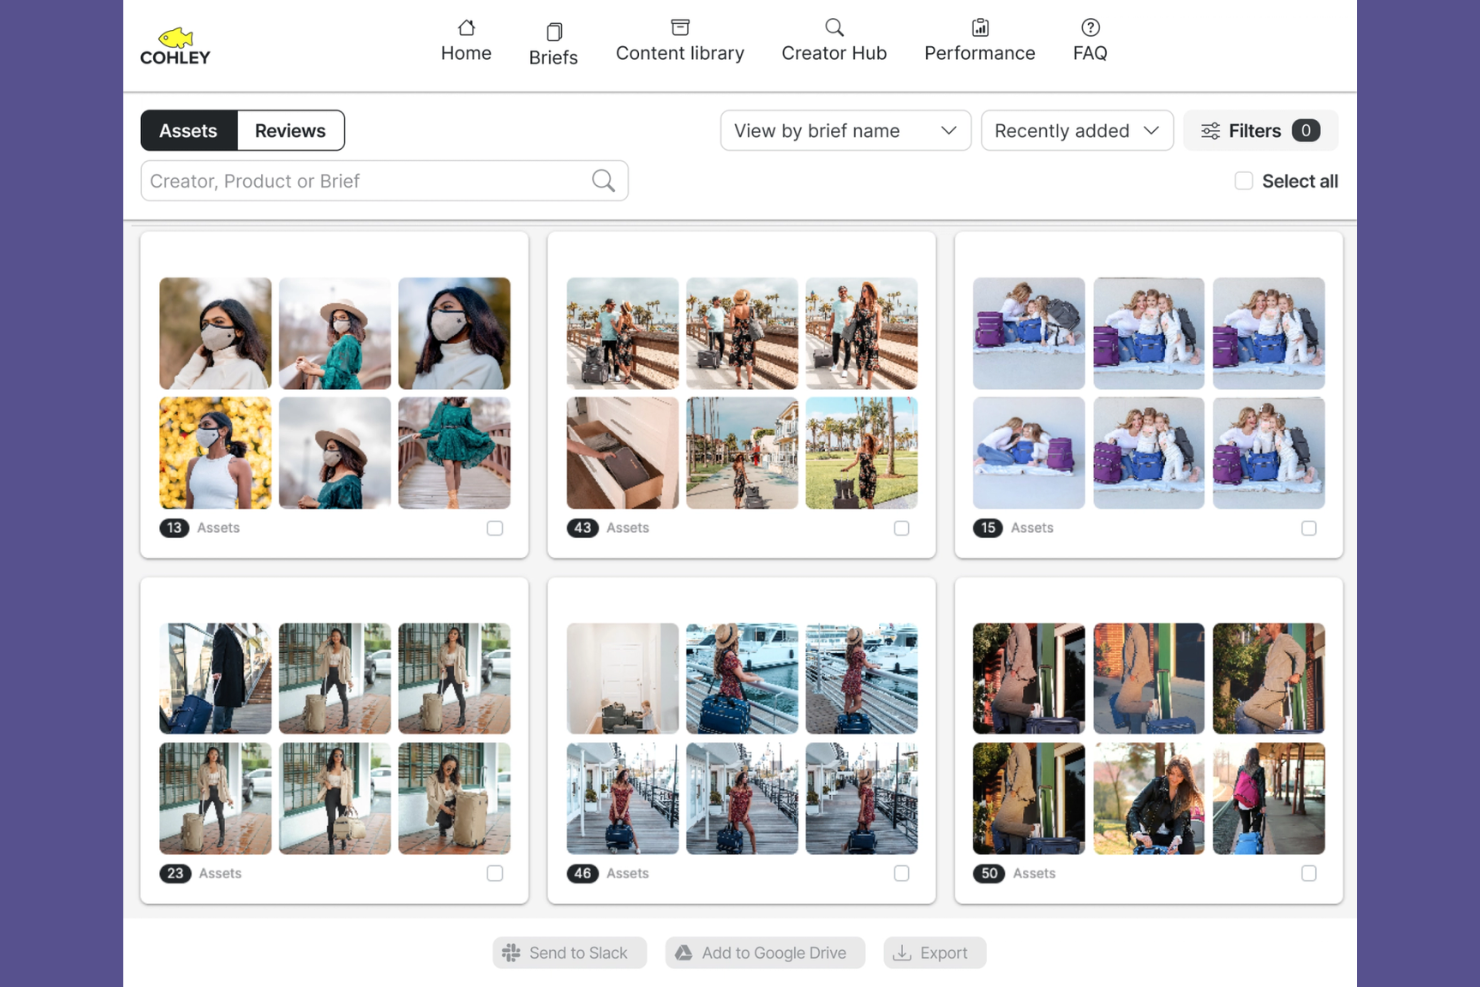Open the woman on green grass thumbnail
The image size is (1480, 987).
coord(862,453)
